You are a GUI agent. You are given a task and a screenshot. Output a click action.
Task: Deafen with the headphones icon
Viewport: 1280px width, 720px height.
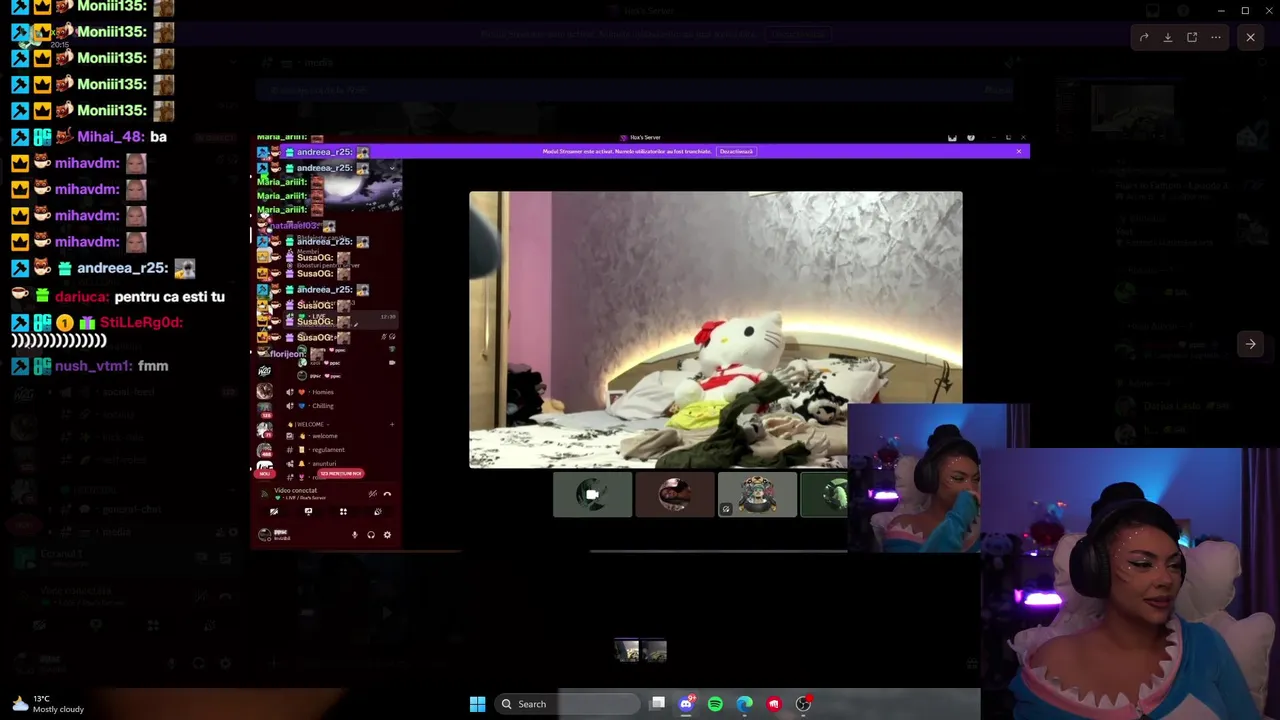371,535
